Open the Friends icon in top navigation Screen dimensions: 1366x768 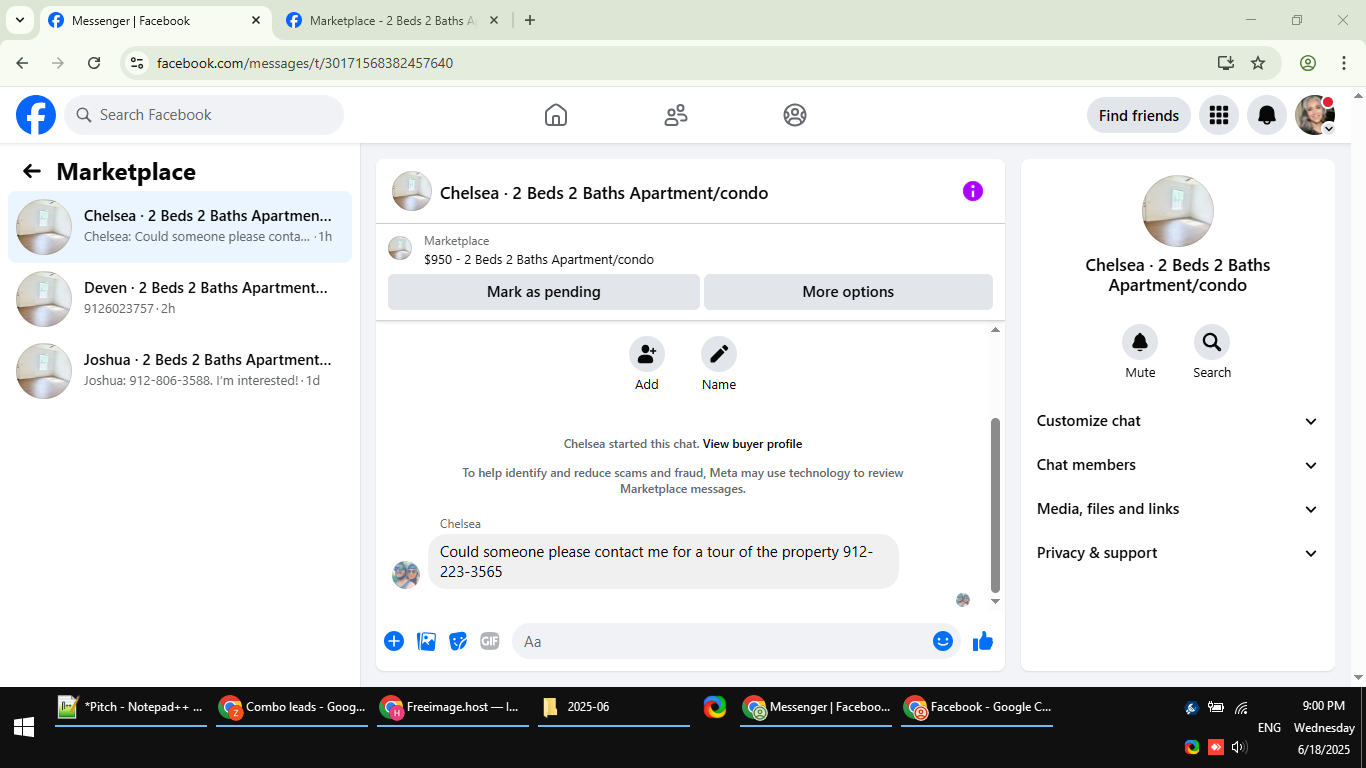tap(676, 115)
